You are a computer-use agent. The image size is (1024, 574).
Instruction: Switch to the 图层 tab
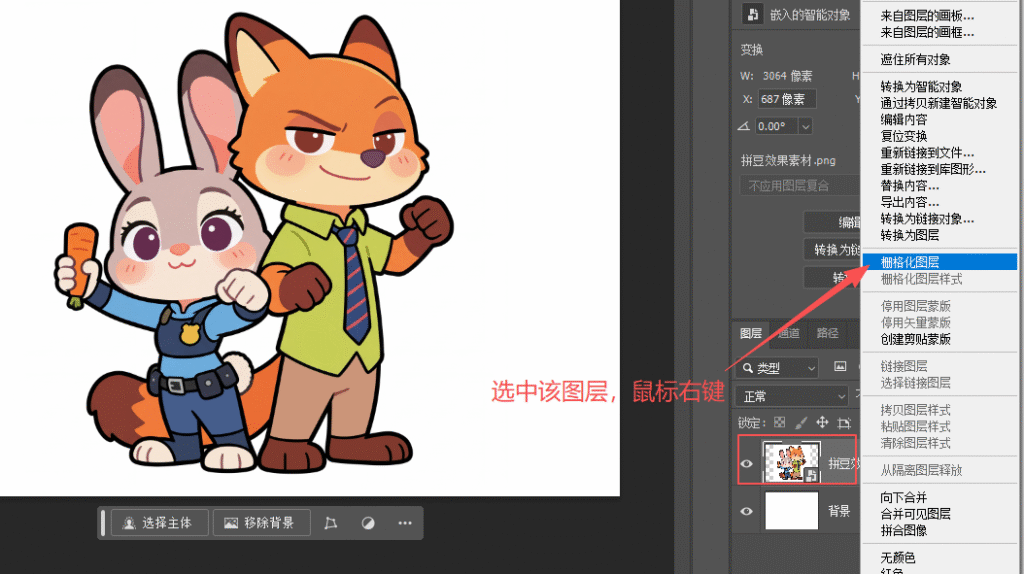click(750, 333)
